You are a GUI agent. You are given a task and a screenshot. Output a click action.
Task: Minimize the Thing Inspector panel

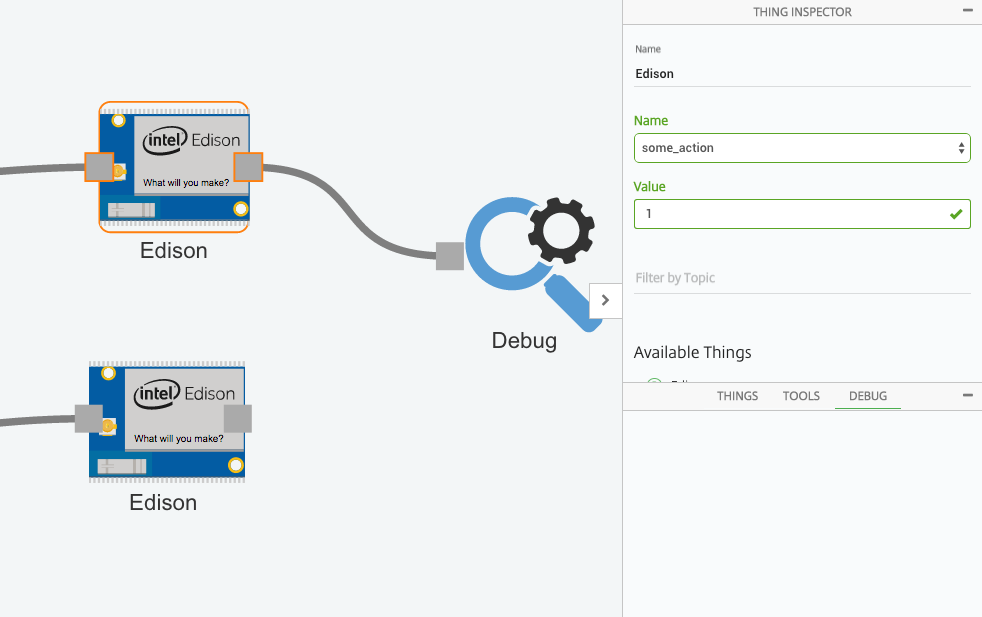tap(968, 11)
